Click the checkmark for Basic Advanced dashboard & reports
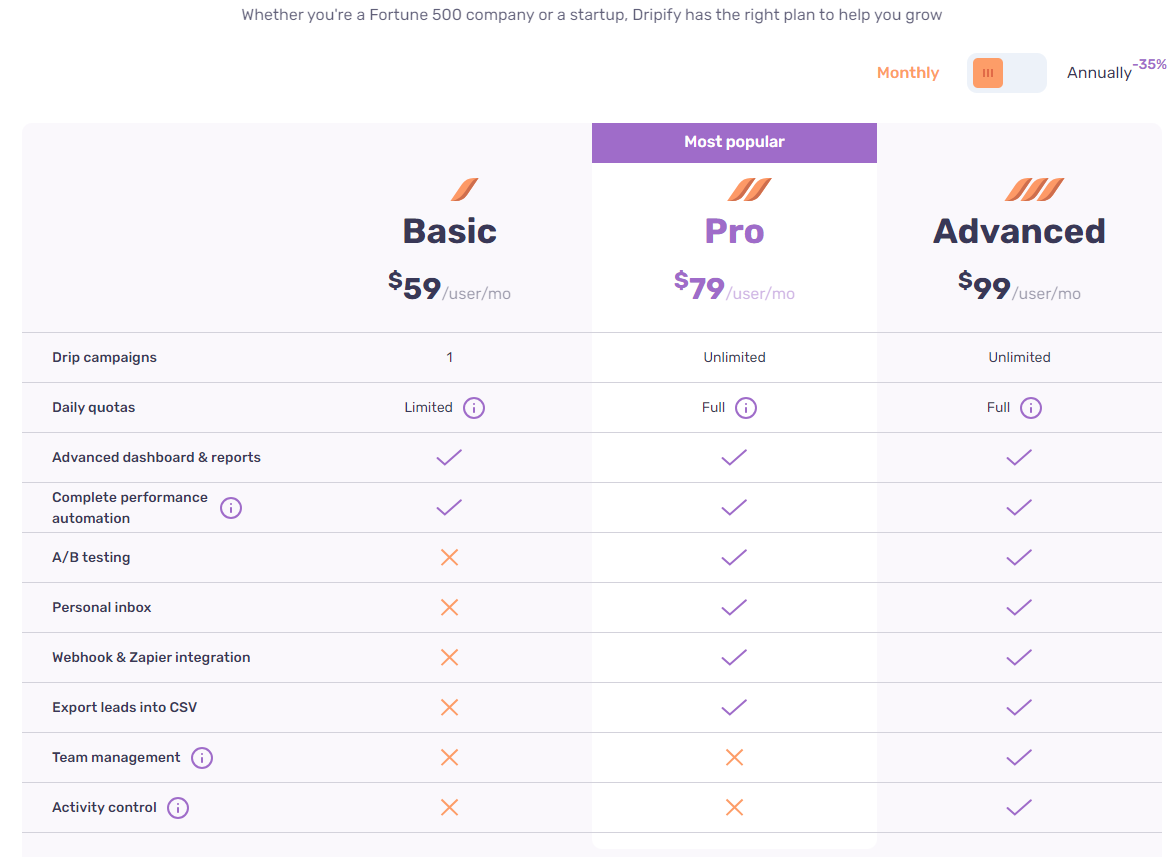1175x857 pixels. coord(449,457)
